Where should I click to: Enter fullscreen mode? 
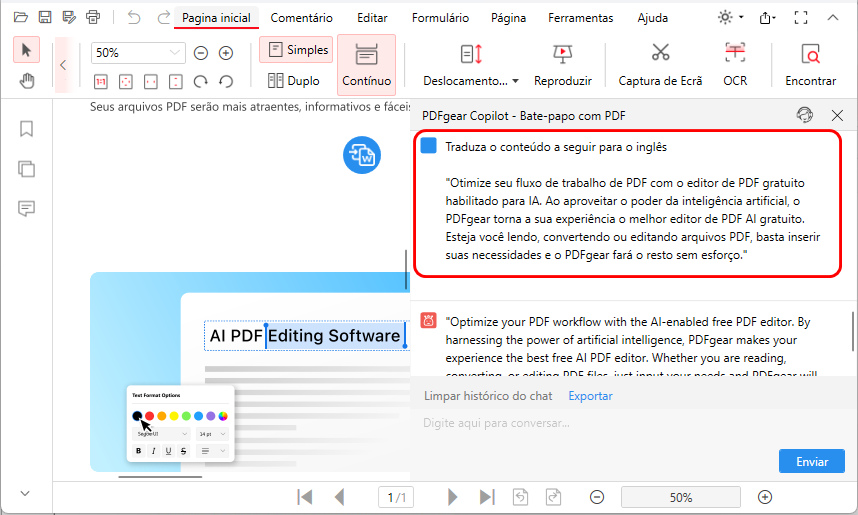(x=801, y=18)
